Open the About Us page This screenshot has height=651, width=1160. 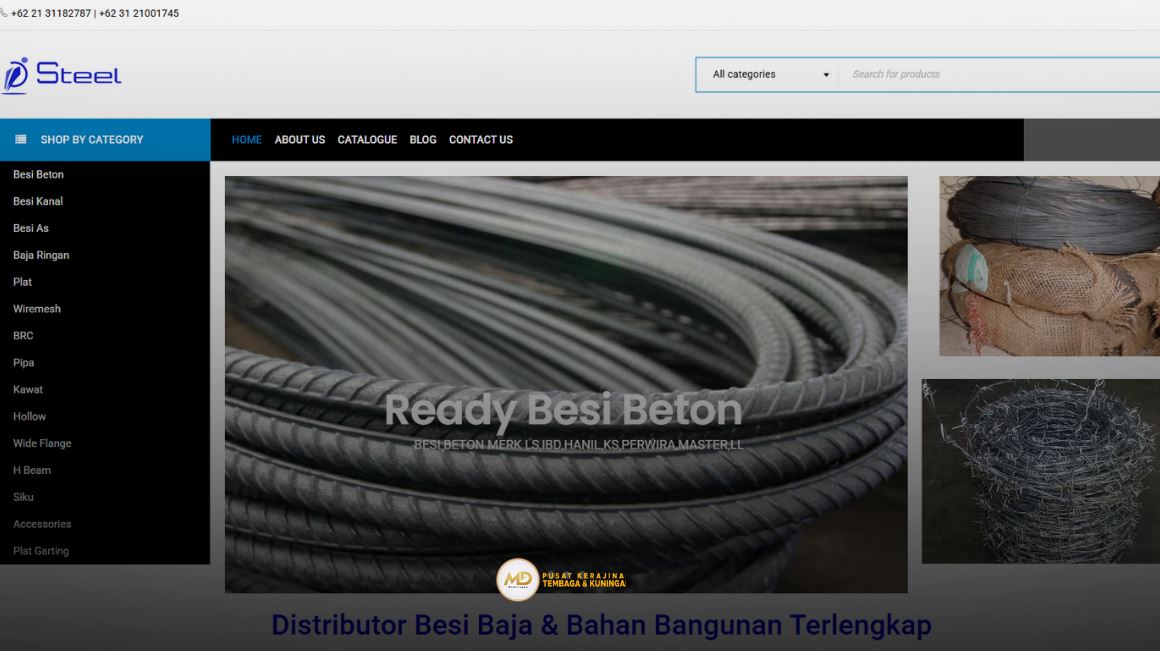click(x=300, y=140)
